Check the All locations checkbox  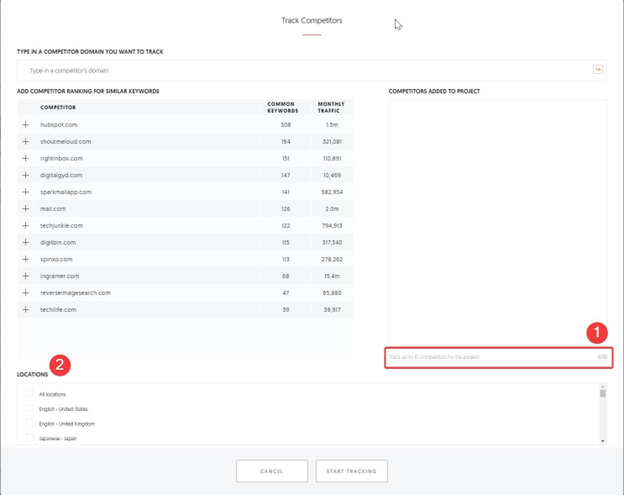click(x=30, y=394)
